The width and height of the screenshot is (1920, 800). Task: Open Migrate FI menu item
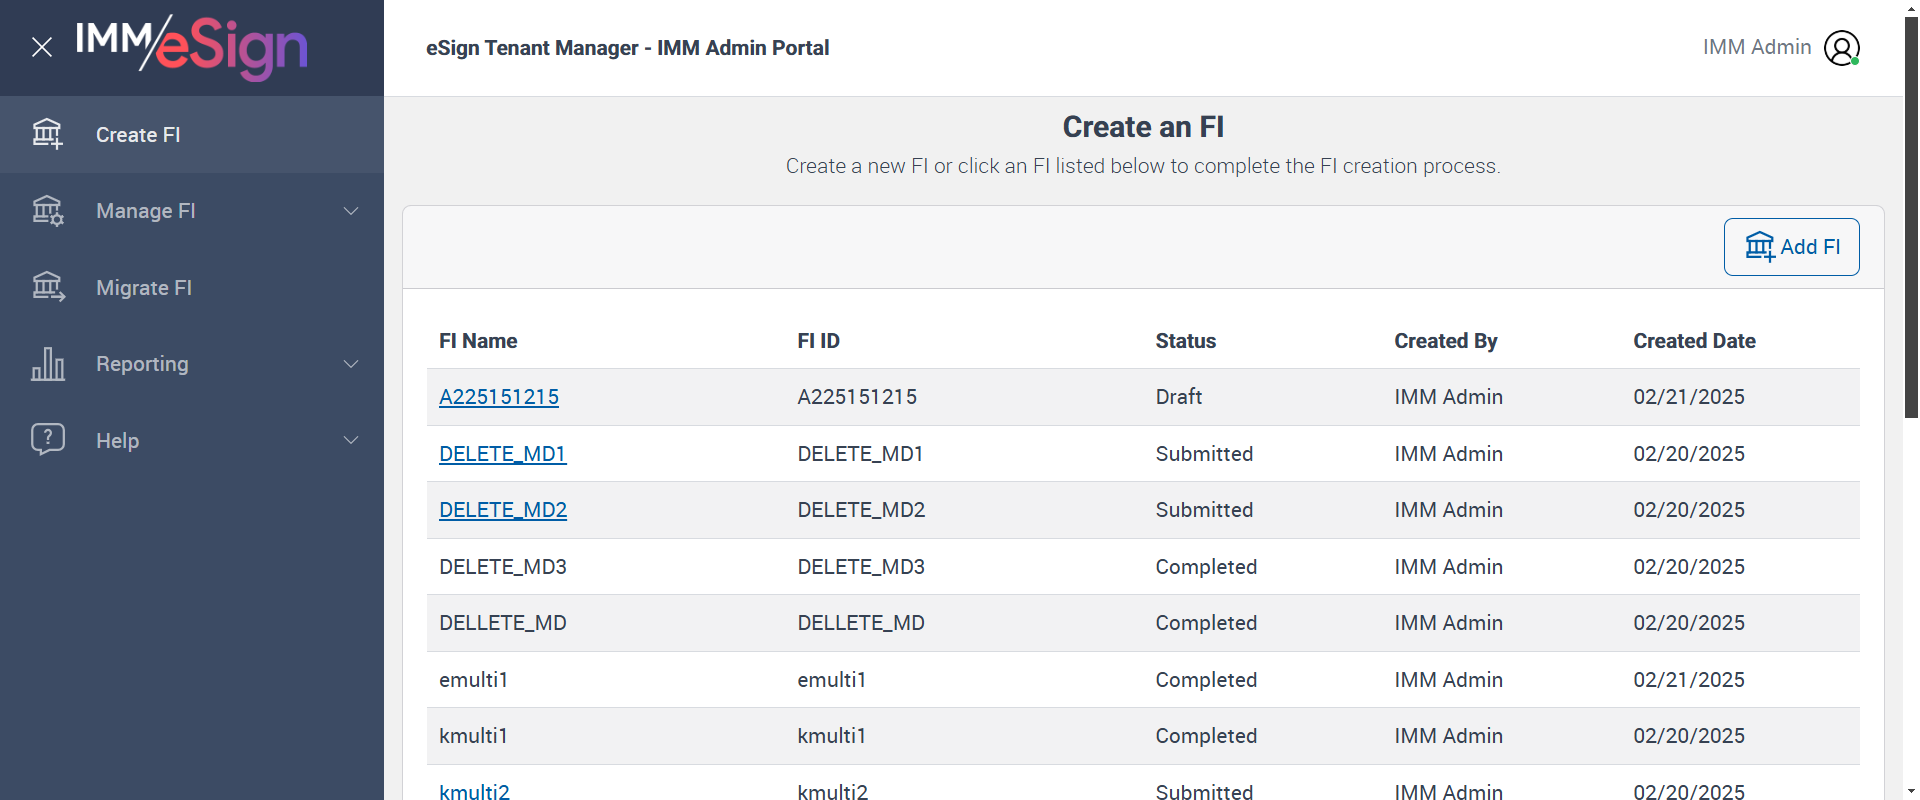click(144, 288)
